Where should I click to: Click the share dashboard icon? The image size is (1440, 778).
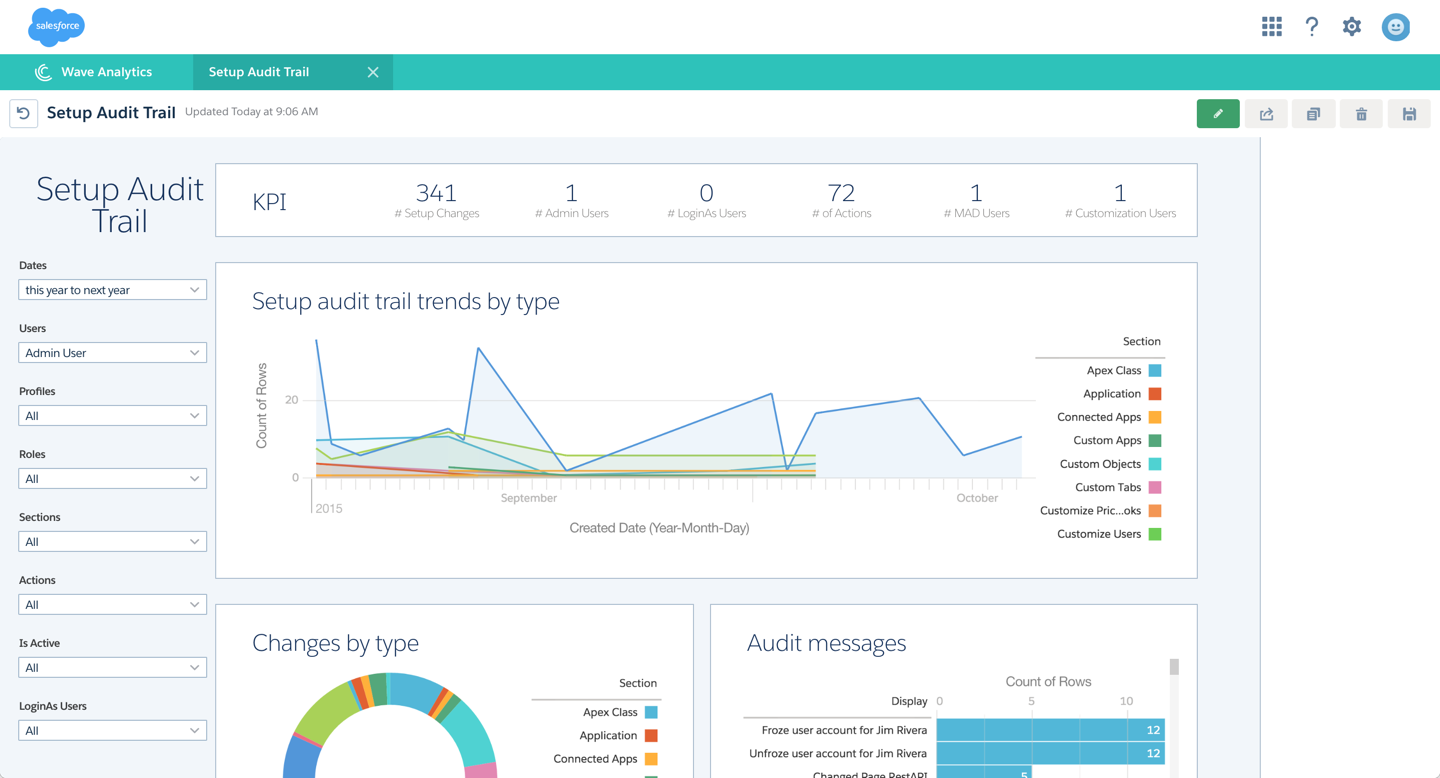(1265, 113)
